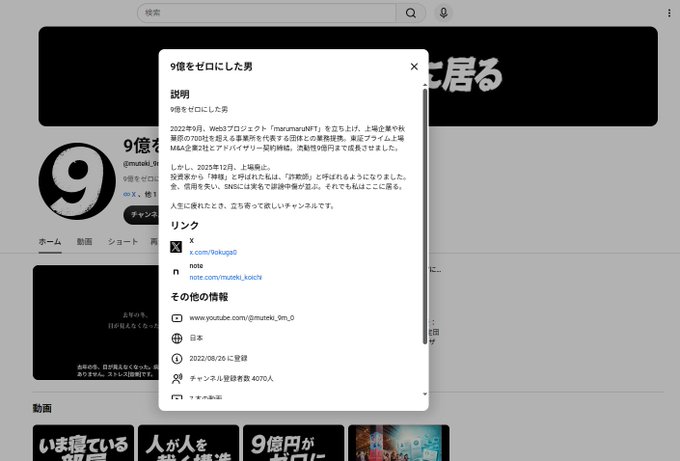Play the featured video thumbnail
This screenshot has height=461, width=680.
[95, 322]
